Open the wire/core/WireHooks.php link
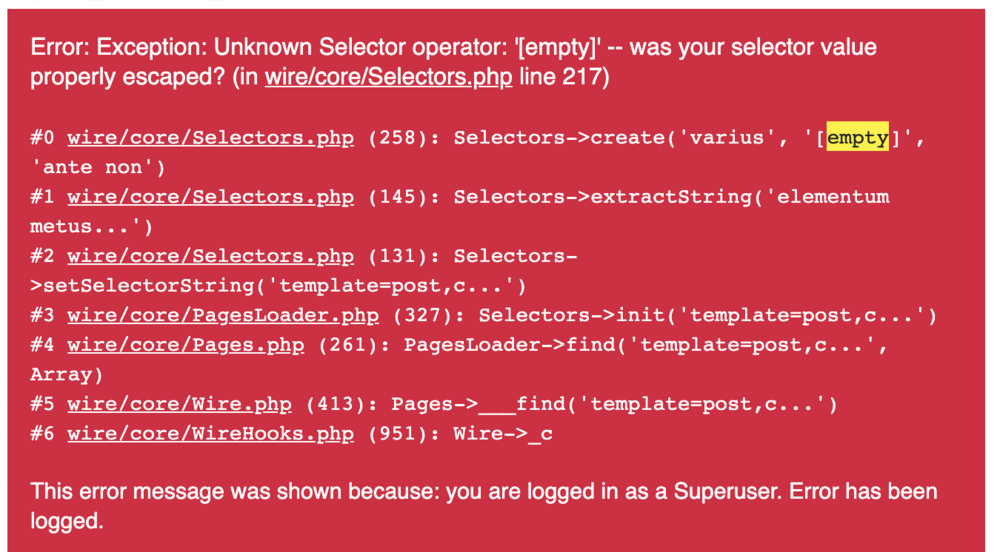Screen dimensions: 1000x552 210,434
